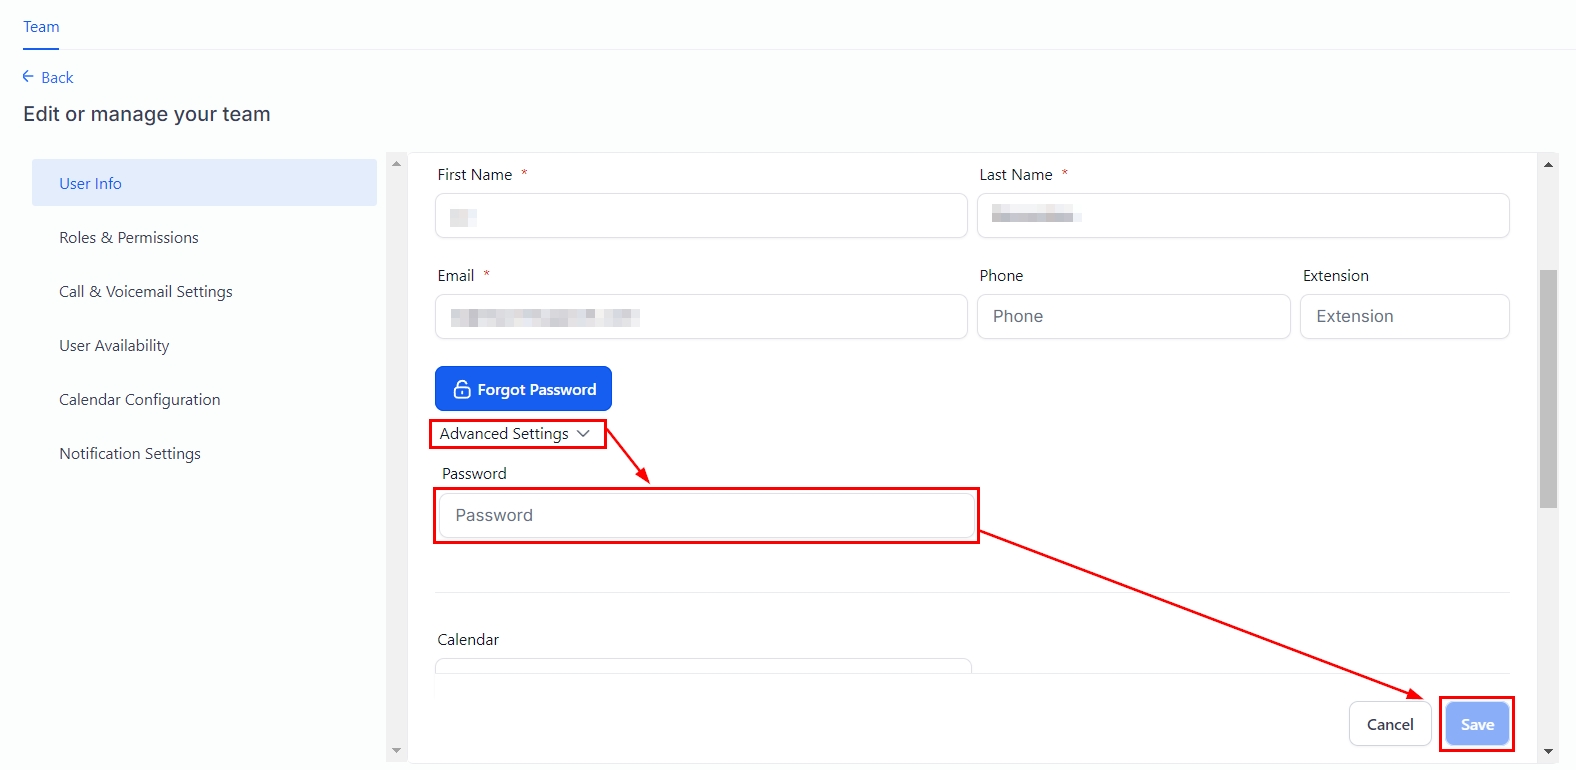Select User Info in sidebar

coord(204,183)
